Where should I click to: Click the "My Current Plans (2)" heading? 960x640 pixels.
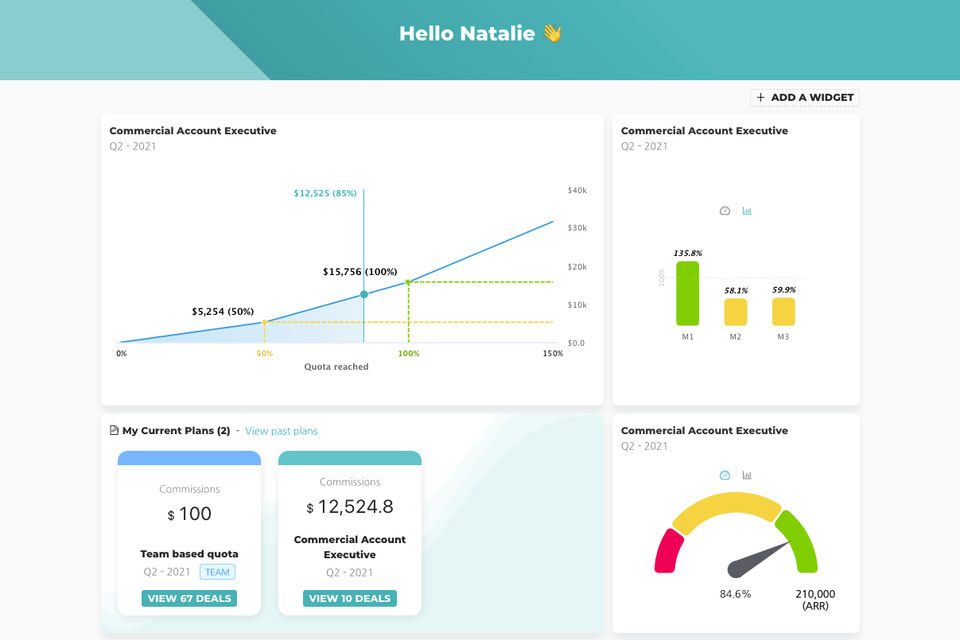point(176,431)
